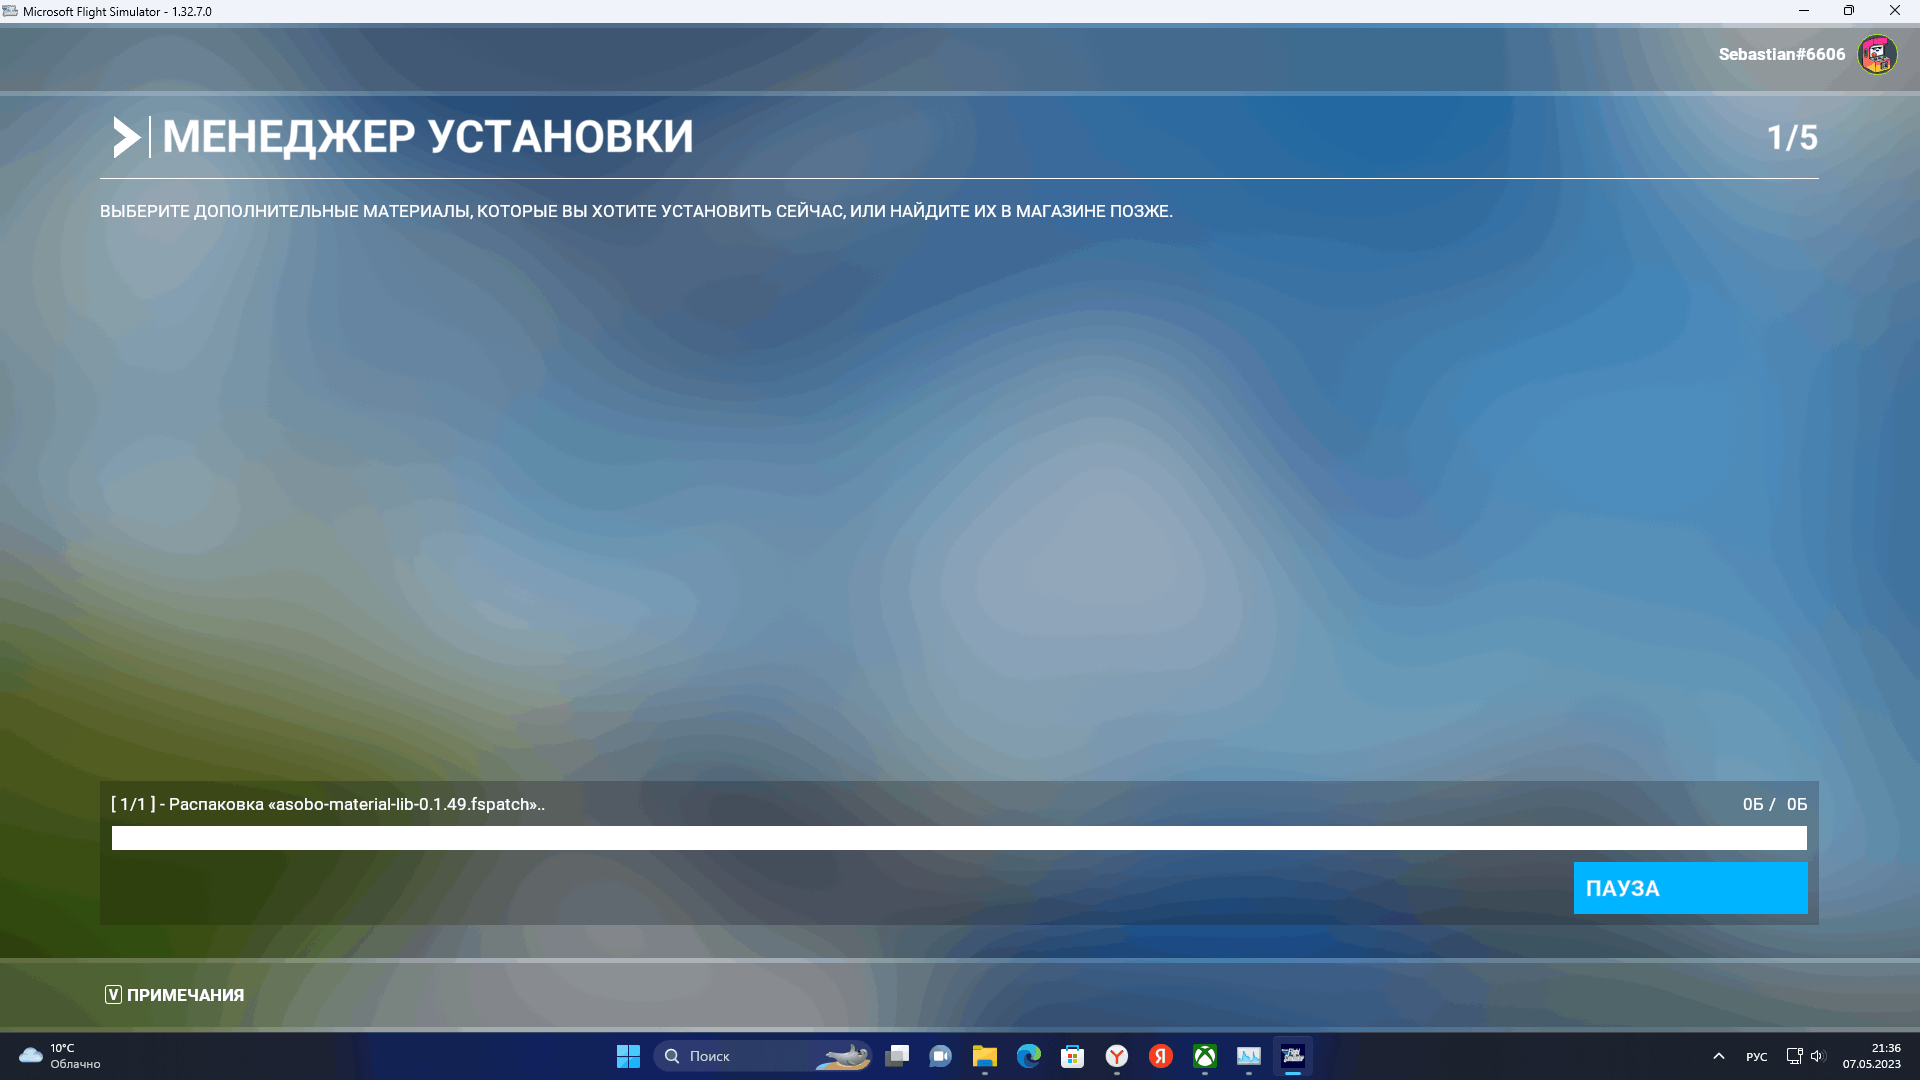Screen dimensions: 1920x1080
Task: Click the taskbar weather/cloud icon
Action: coord(29,1055)
